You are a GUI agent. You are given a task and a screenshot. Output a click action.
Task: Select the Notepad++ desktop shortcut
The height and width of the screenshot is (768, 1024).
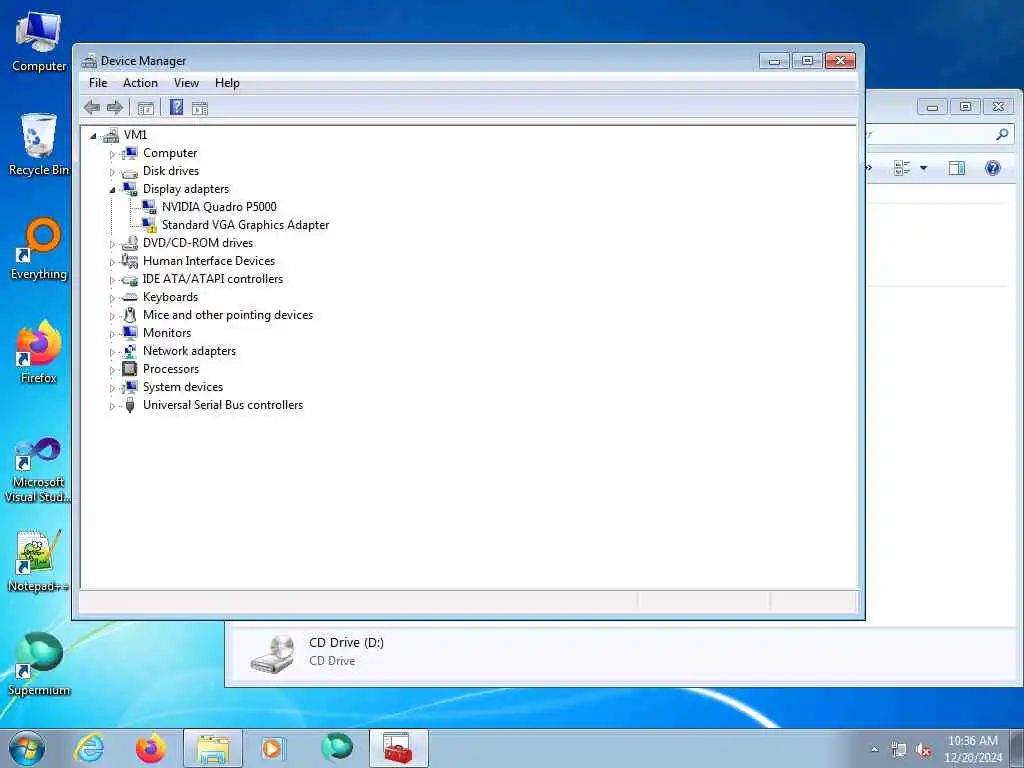click(x=39, y=561)
